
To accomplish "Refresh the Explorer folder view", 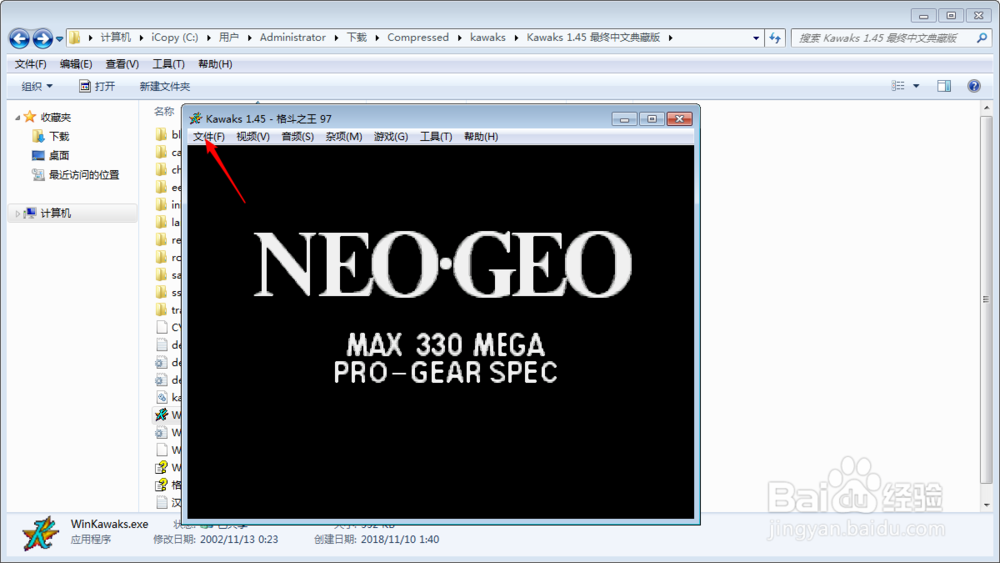I will click(x=775, y=38).
